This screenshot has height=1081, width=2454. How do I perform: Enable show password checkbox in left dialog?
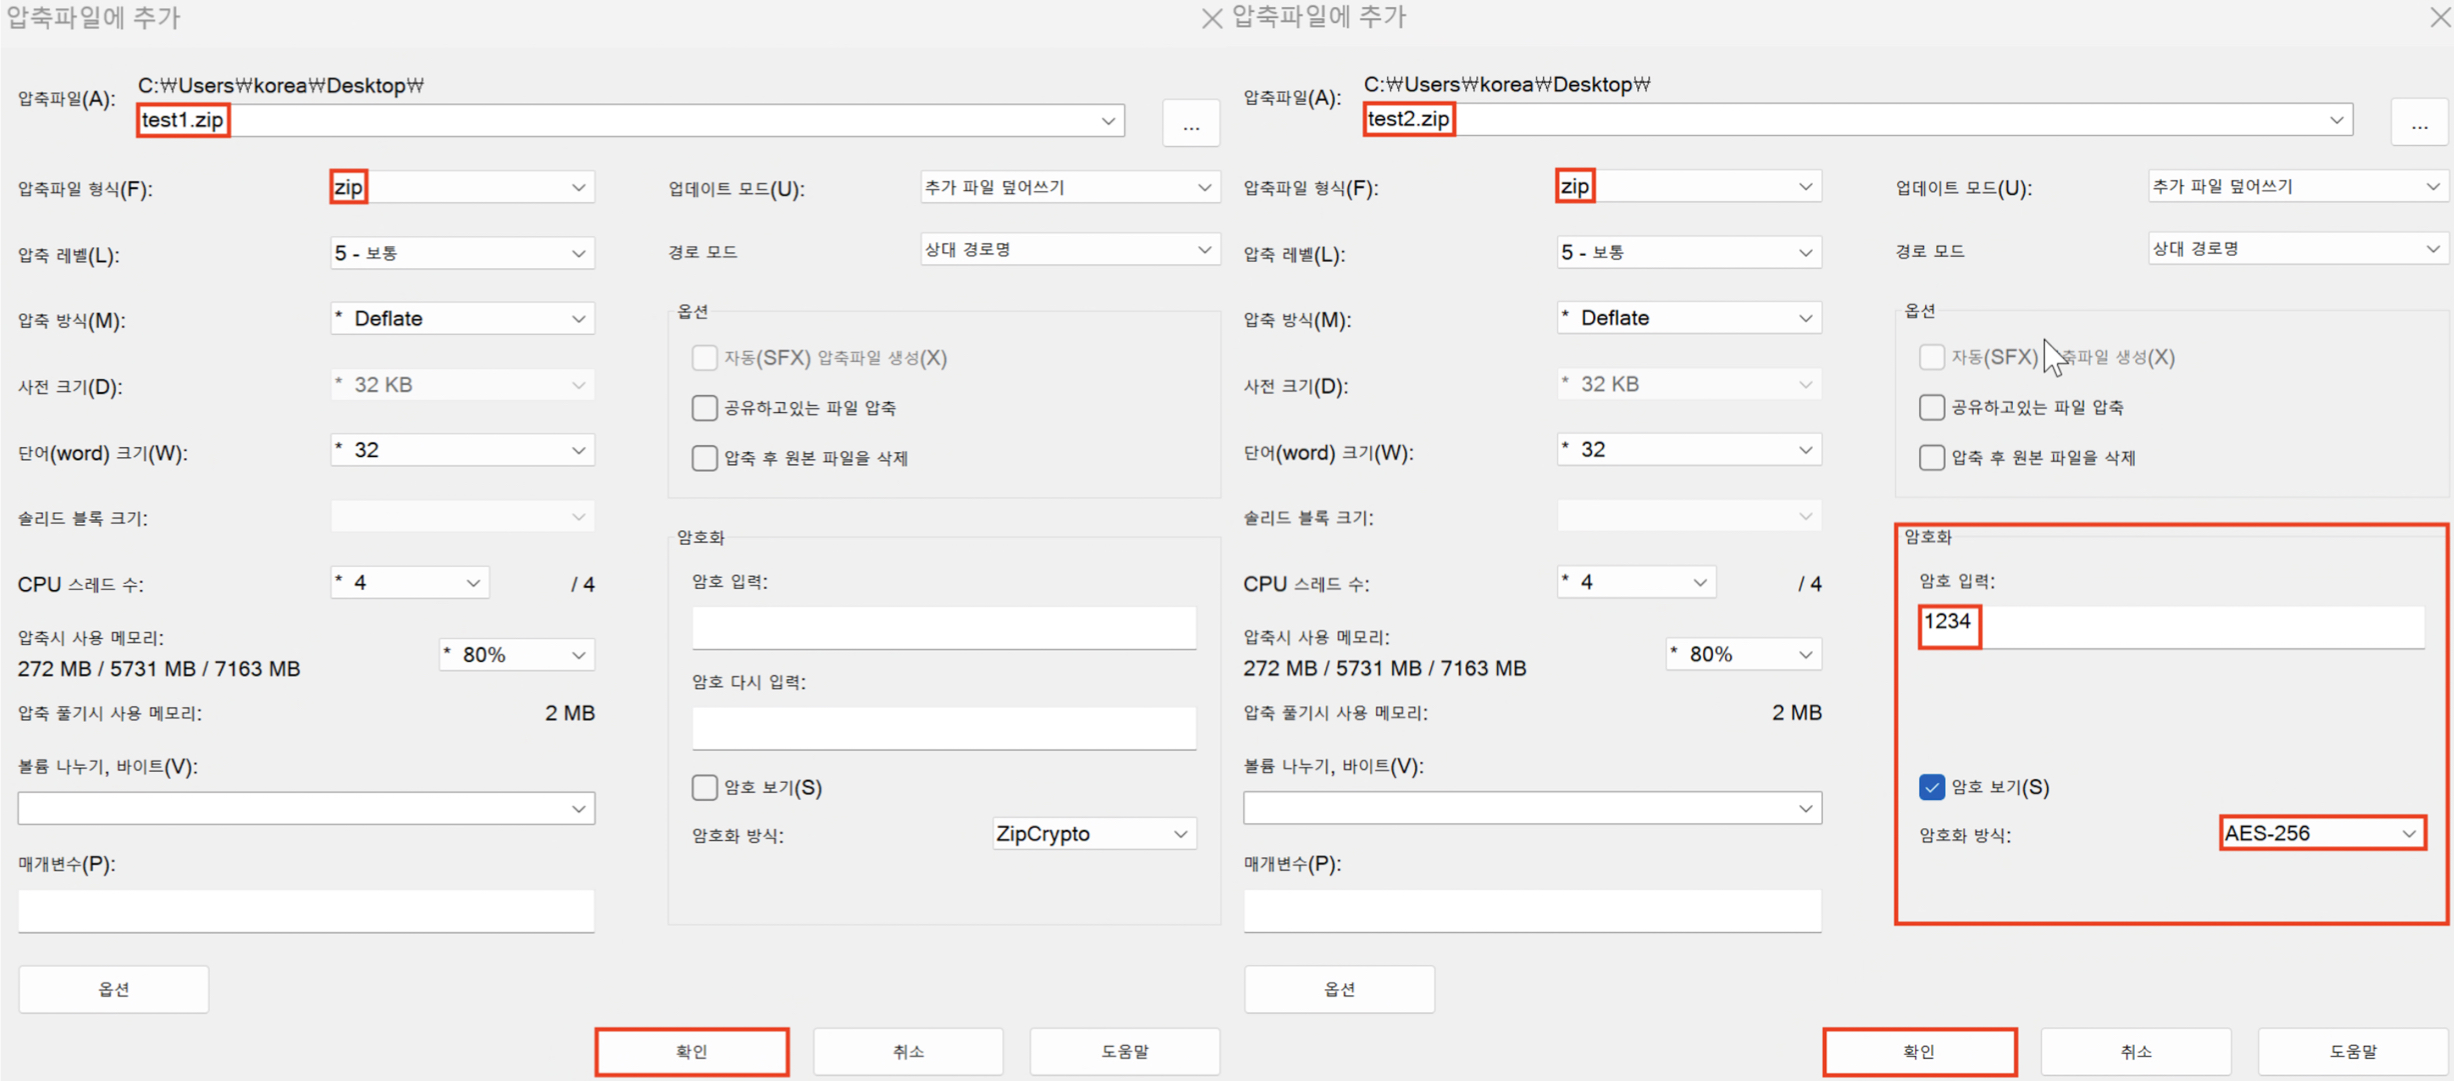(x=704, y=787)
